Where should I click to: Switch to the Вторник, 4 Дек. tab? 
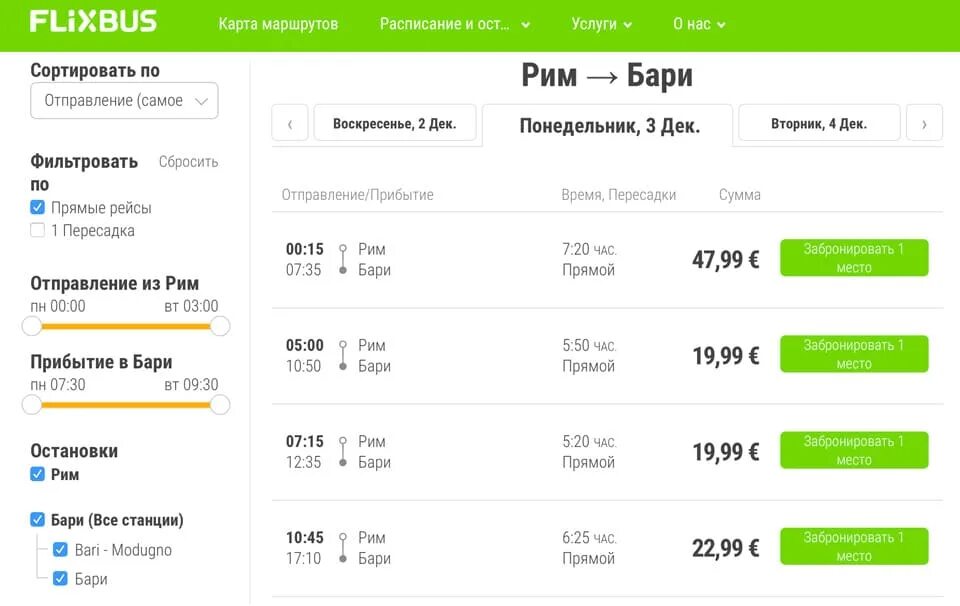[x=819, y=124]
